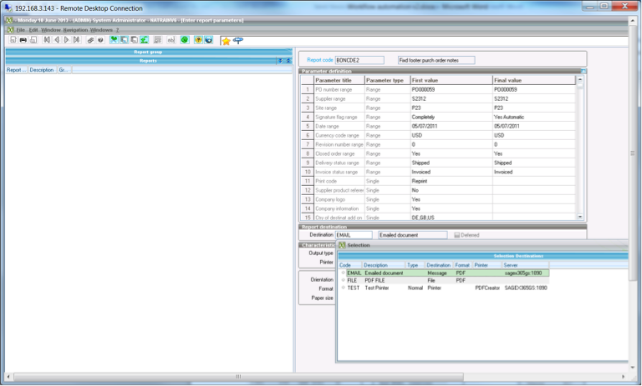Viewport: 642px width, 386px height.
Task: Click the green circle toolbar icon
Action: [x=185, y=40]
